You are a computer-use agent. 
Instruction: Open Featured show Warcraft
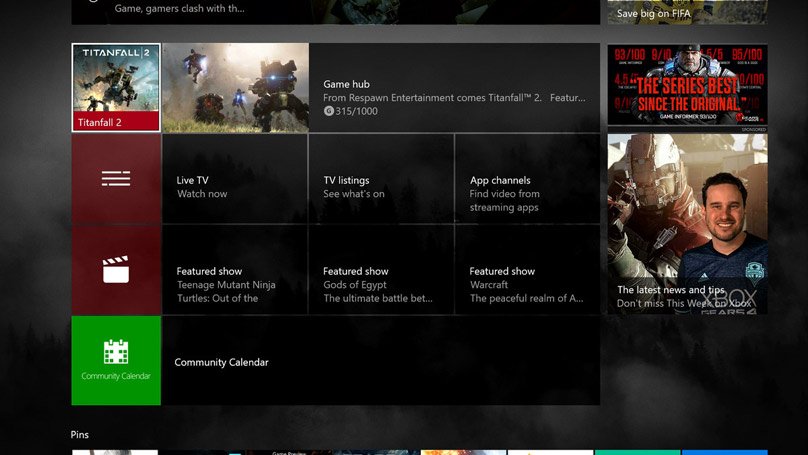pos(528,269)
